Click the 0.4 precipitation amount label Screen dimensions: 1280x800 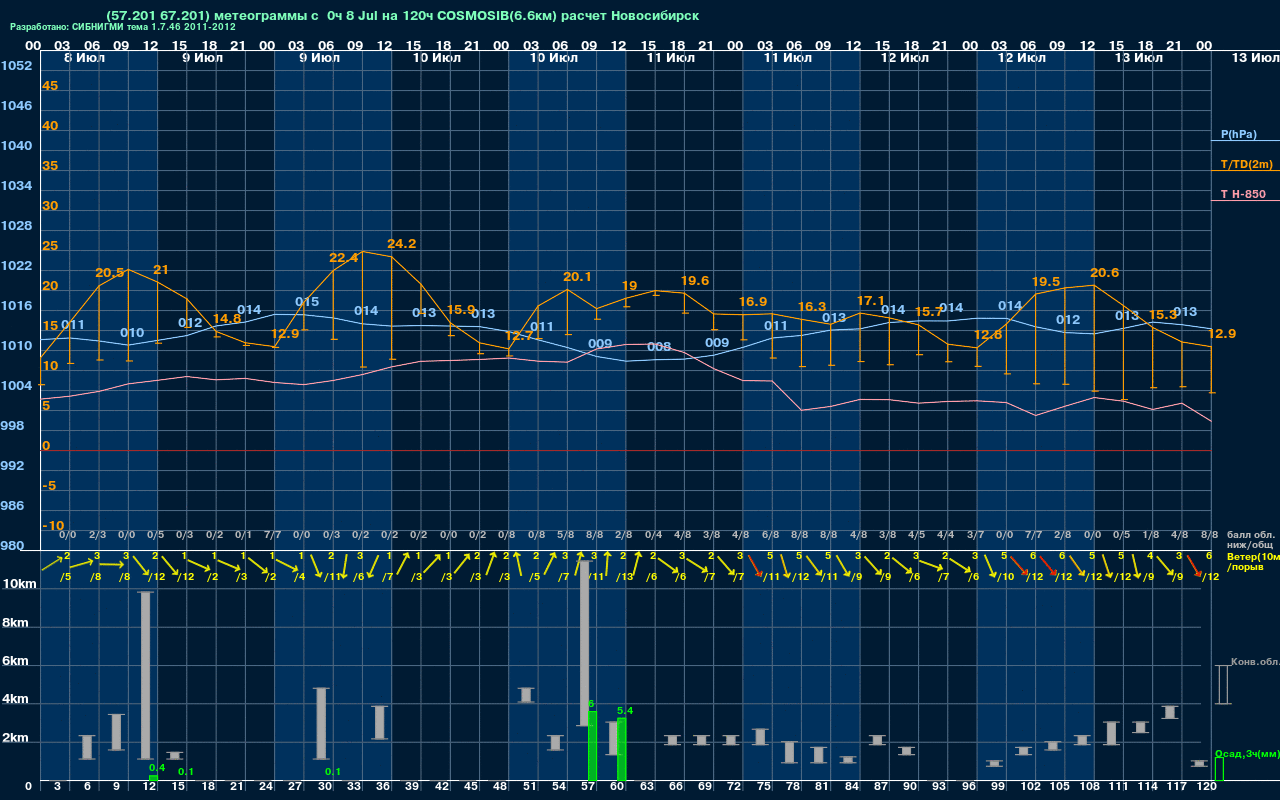pos(156,768)
